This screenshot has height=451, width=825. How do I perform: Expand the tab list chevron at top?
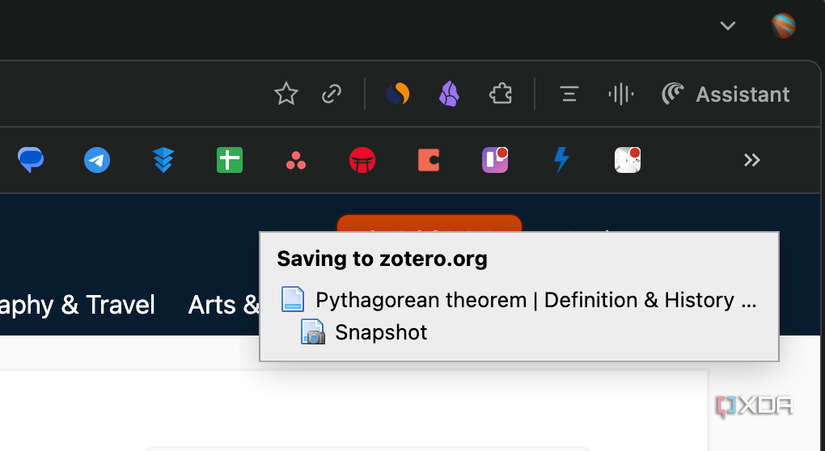[728, 25]
